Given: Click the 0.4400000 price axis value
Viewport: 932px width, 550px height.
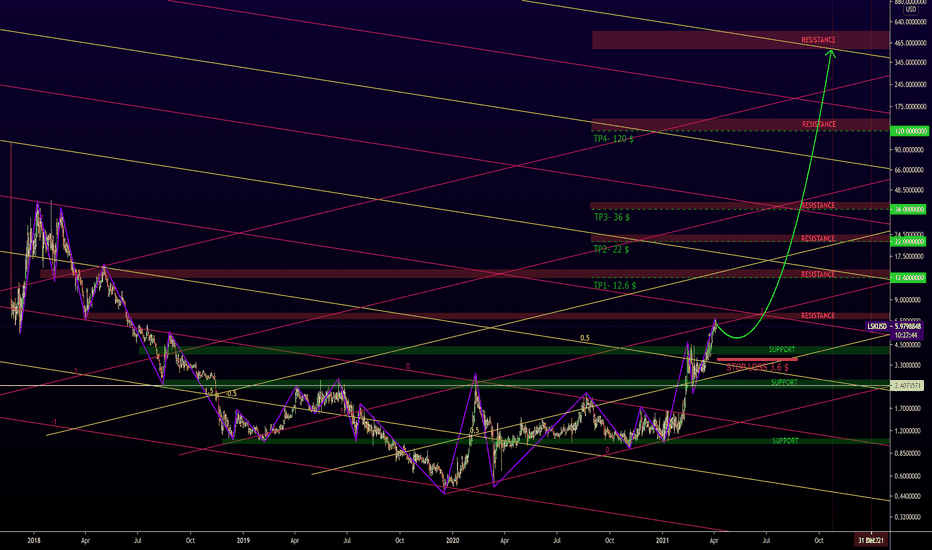Looking at the screenshot, I should pyautogui.click(x=909, y=496).
